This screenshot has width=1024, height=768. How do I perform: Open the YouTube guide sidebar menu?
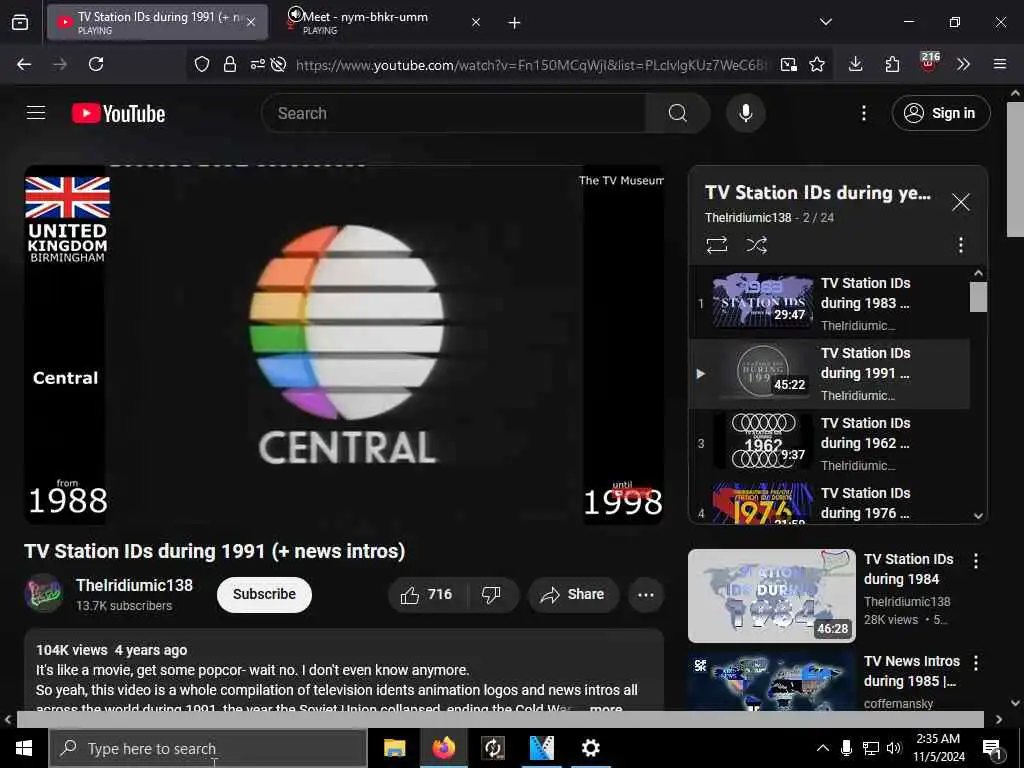click(36, 113)
